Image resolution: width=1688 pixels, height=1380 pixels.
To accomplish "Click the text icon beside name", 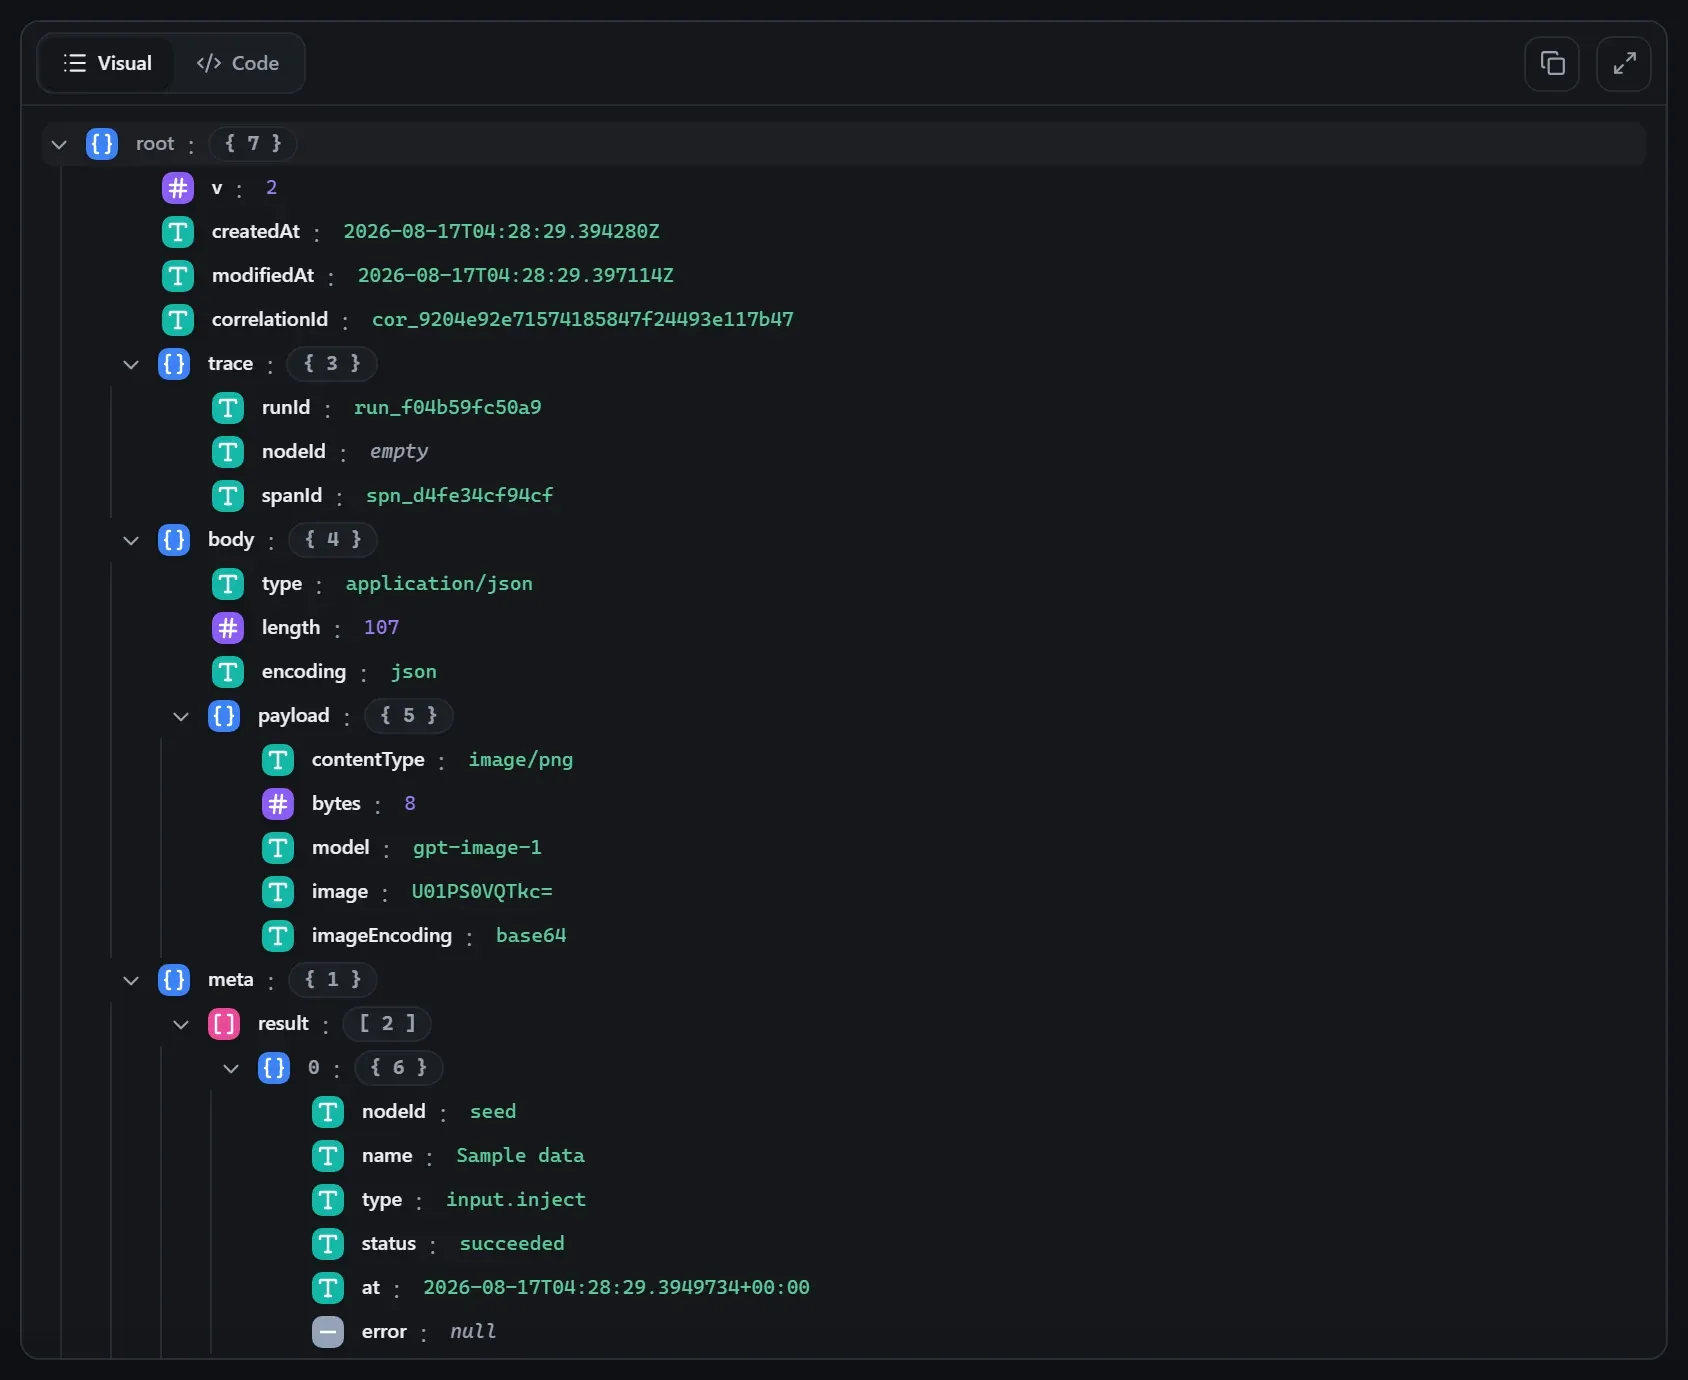I will pyautogui.click(x=328, y=1156).
